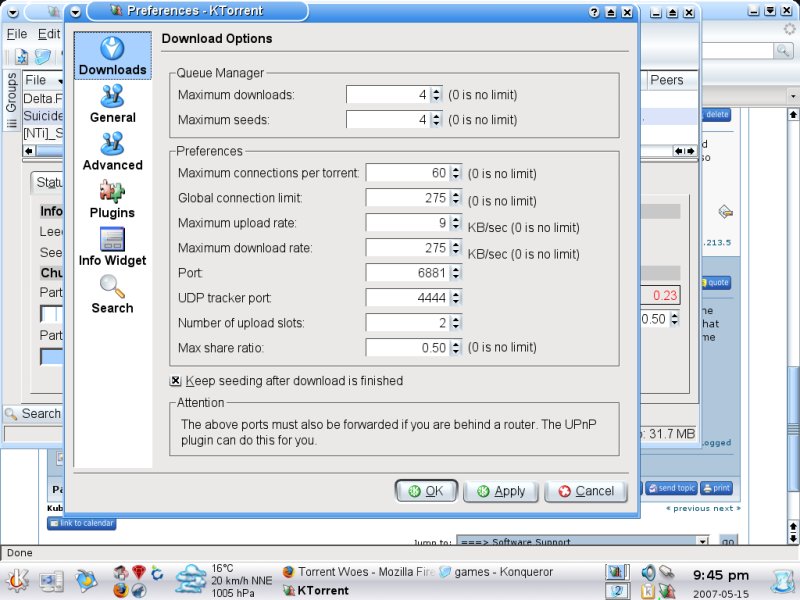Adjust the Maximum downloads spinner arrows
Image resolution: width=800 pixels, height=600 pixels.
pos(436,95)
